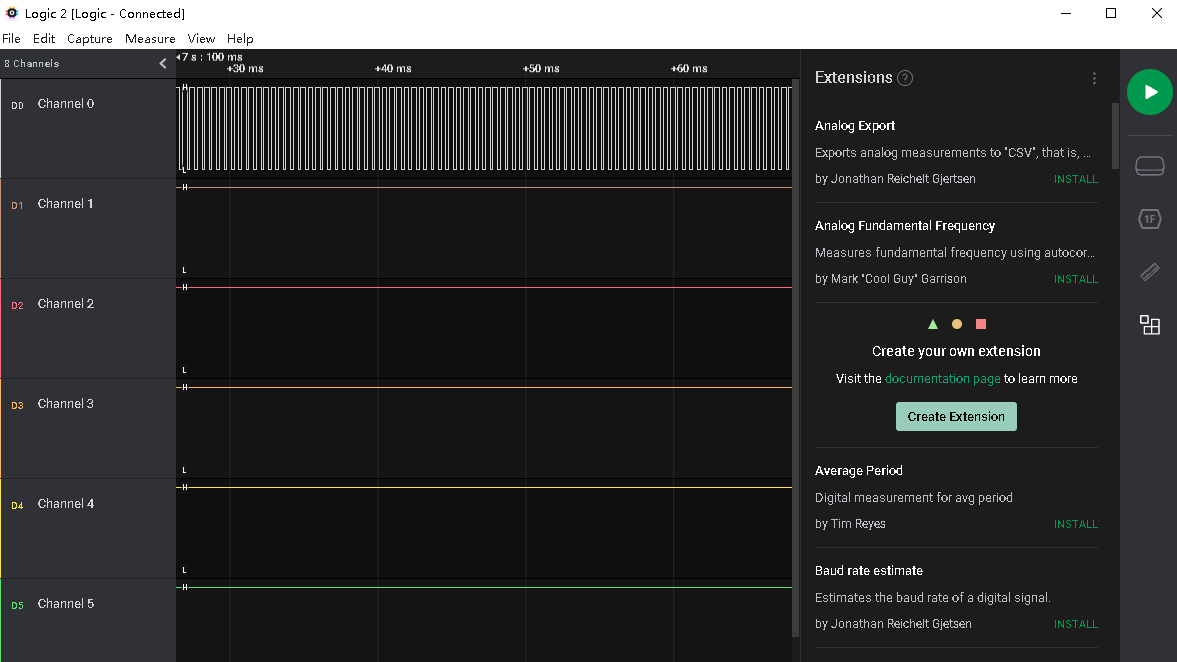This screenshot has width=1177, height=662.
Task: Install the Analog Export extension
Action: [1076, 179]
